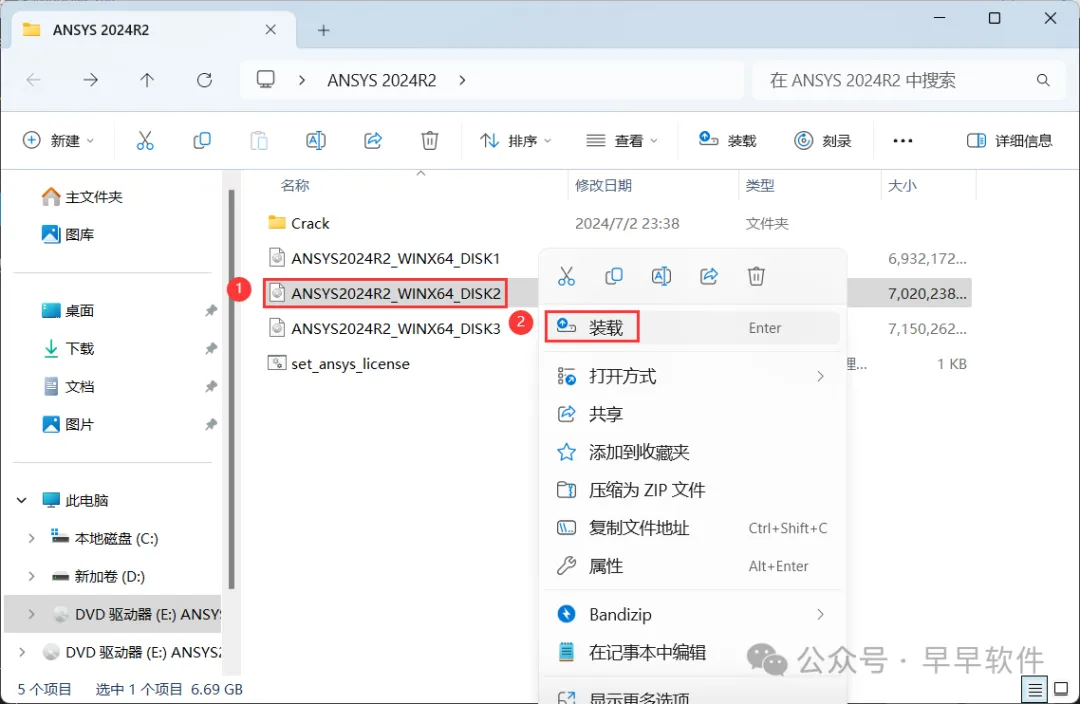
Task: Toggle the 详细信息 details pane
Action: click(1009, 141)
